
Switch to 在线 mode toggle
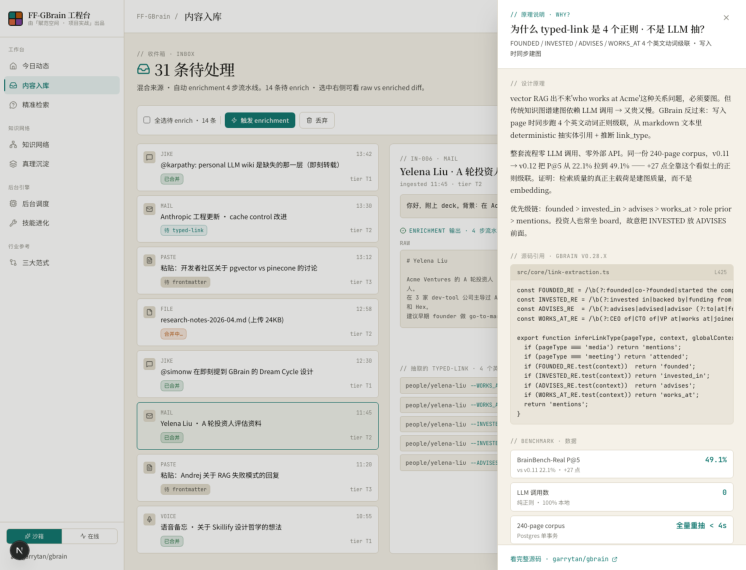90,536
